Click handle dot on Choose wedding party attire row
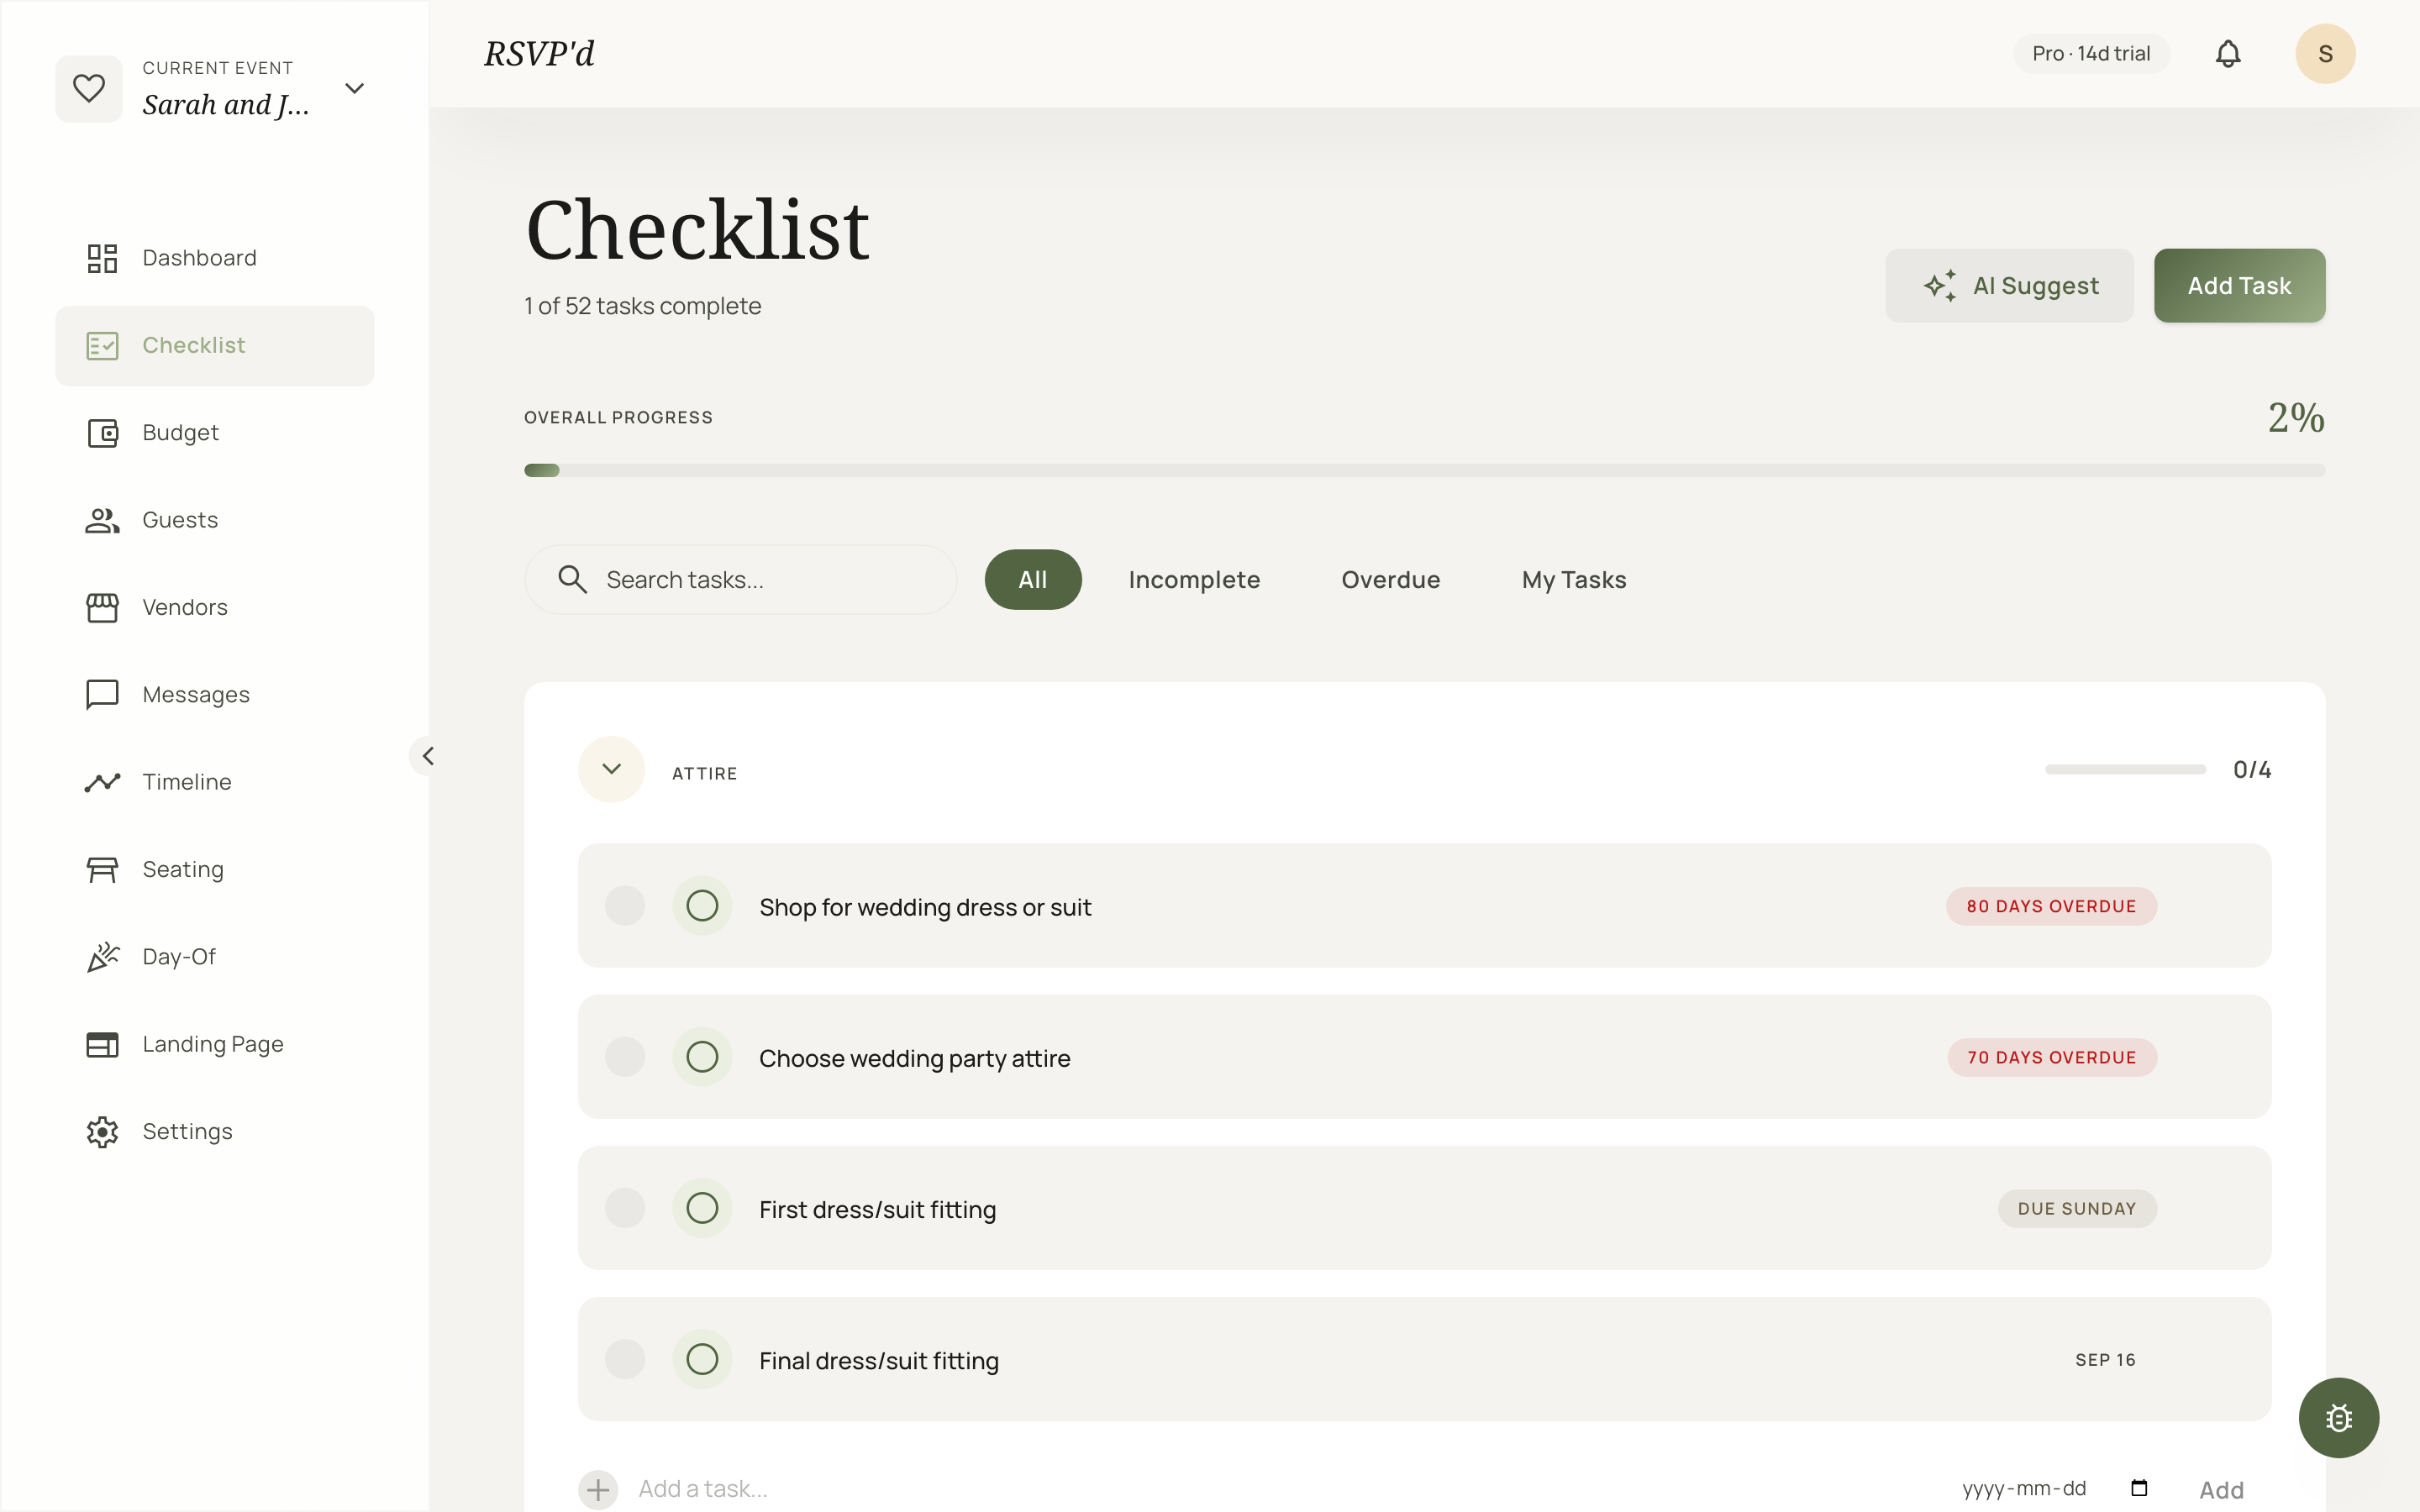This screenshot has width=2420, height=1512. pyautogui.click(x=625, y=1057)
